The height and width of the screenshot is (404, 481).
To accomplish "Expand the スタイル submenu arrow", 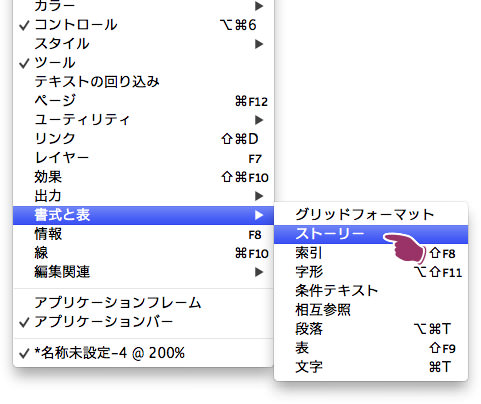I will (259, 44).
